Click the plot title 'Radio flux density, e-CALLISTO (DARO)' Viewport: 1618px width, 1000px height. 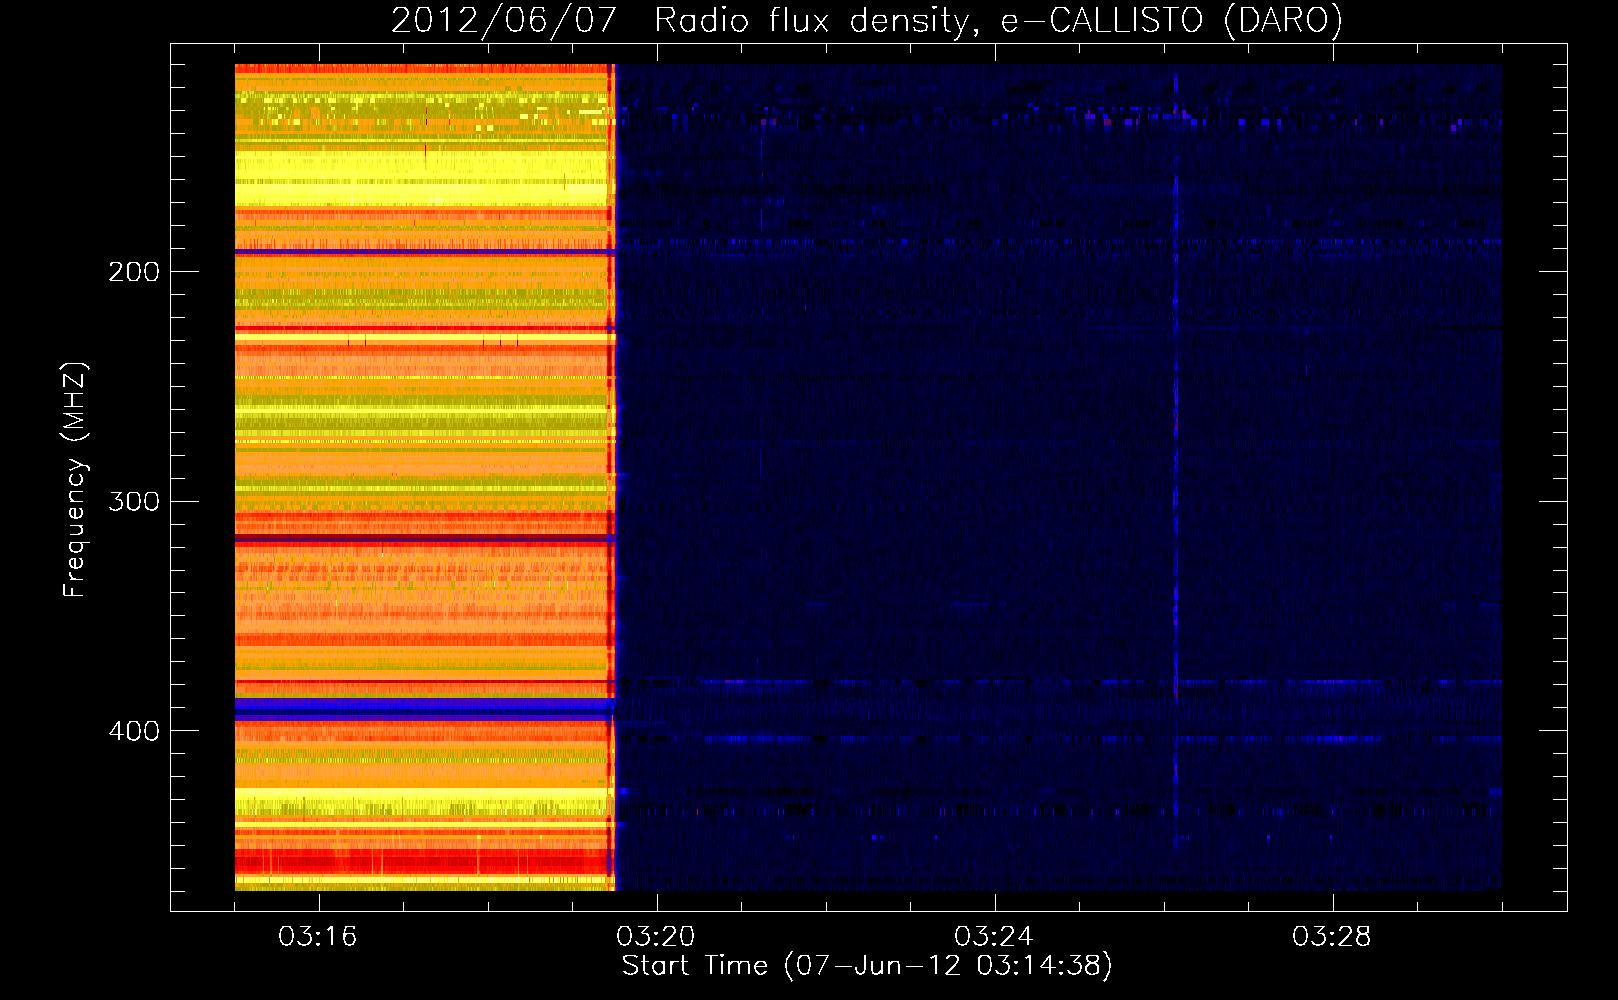999,20
